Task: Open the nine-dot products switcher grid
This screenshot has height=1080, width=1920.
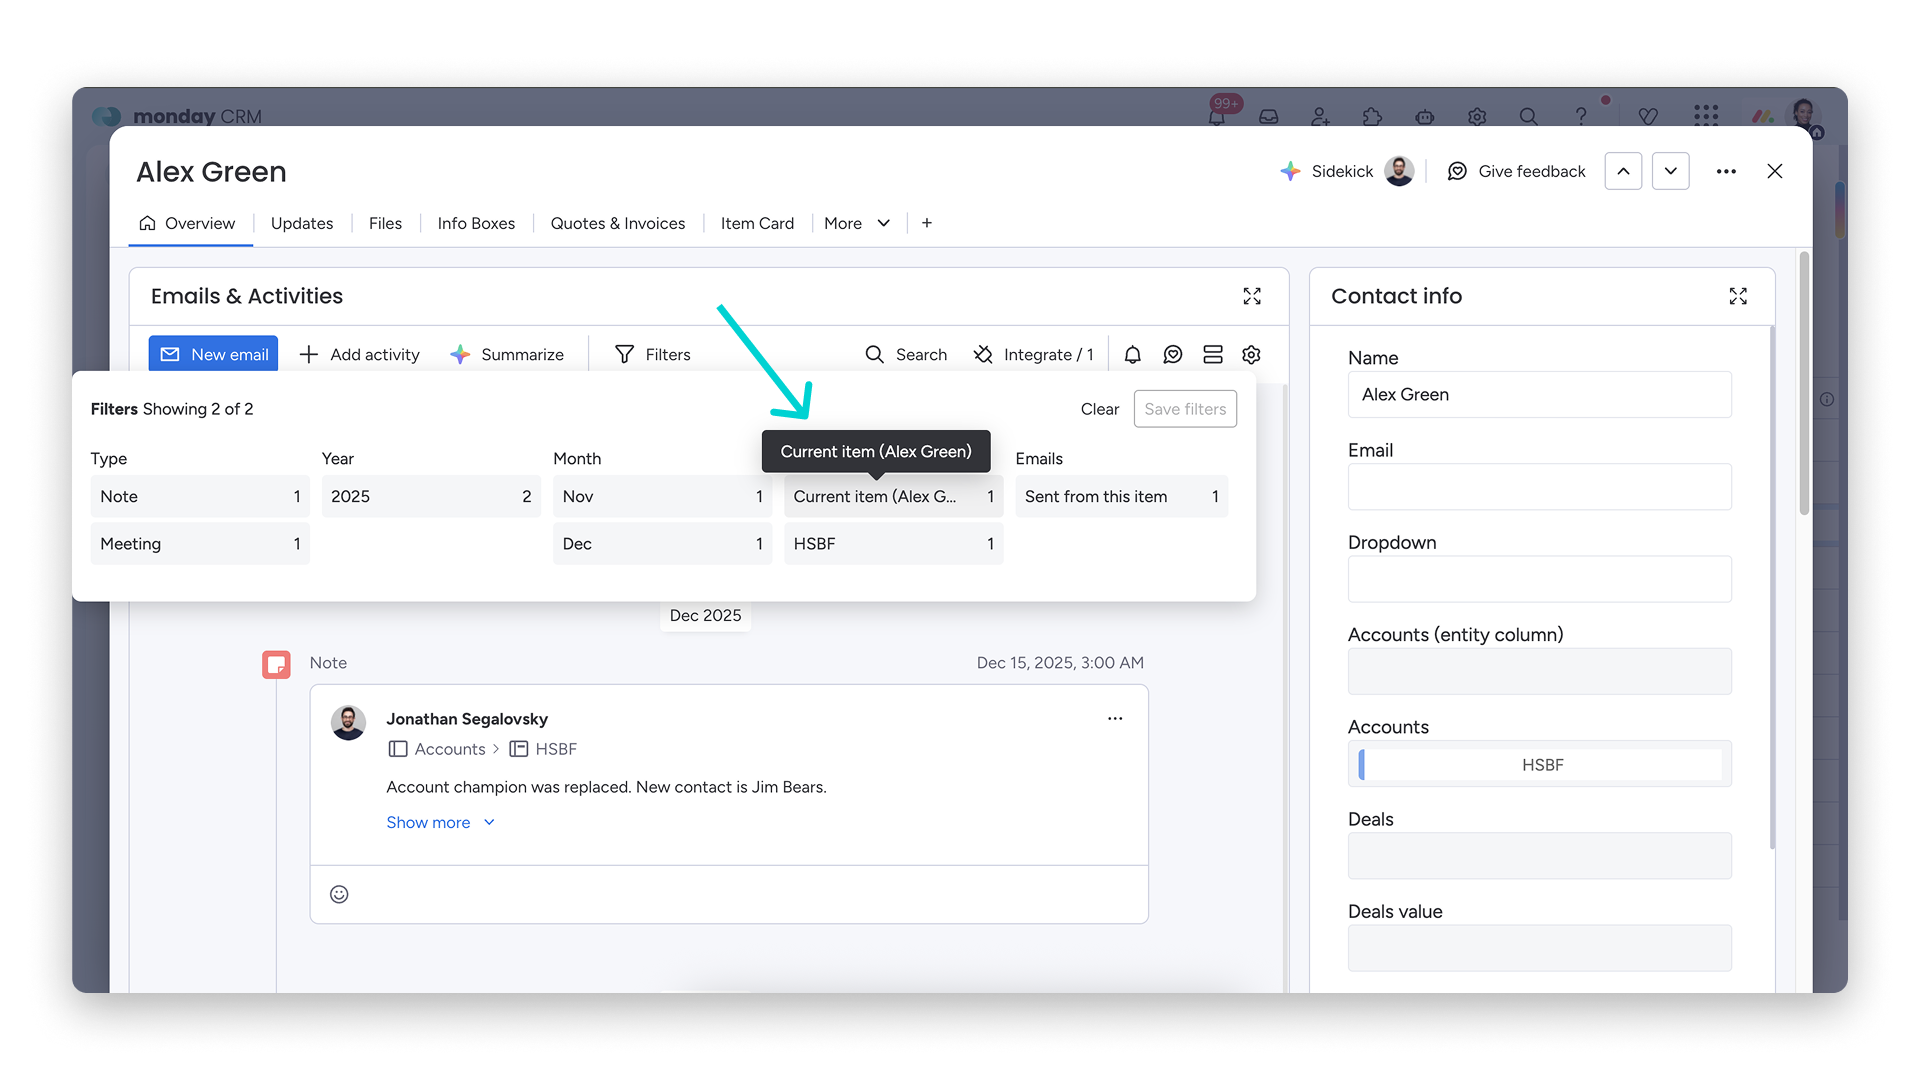Action: (x=1706, y=116)
